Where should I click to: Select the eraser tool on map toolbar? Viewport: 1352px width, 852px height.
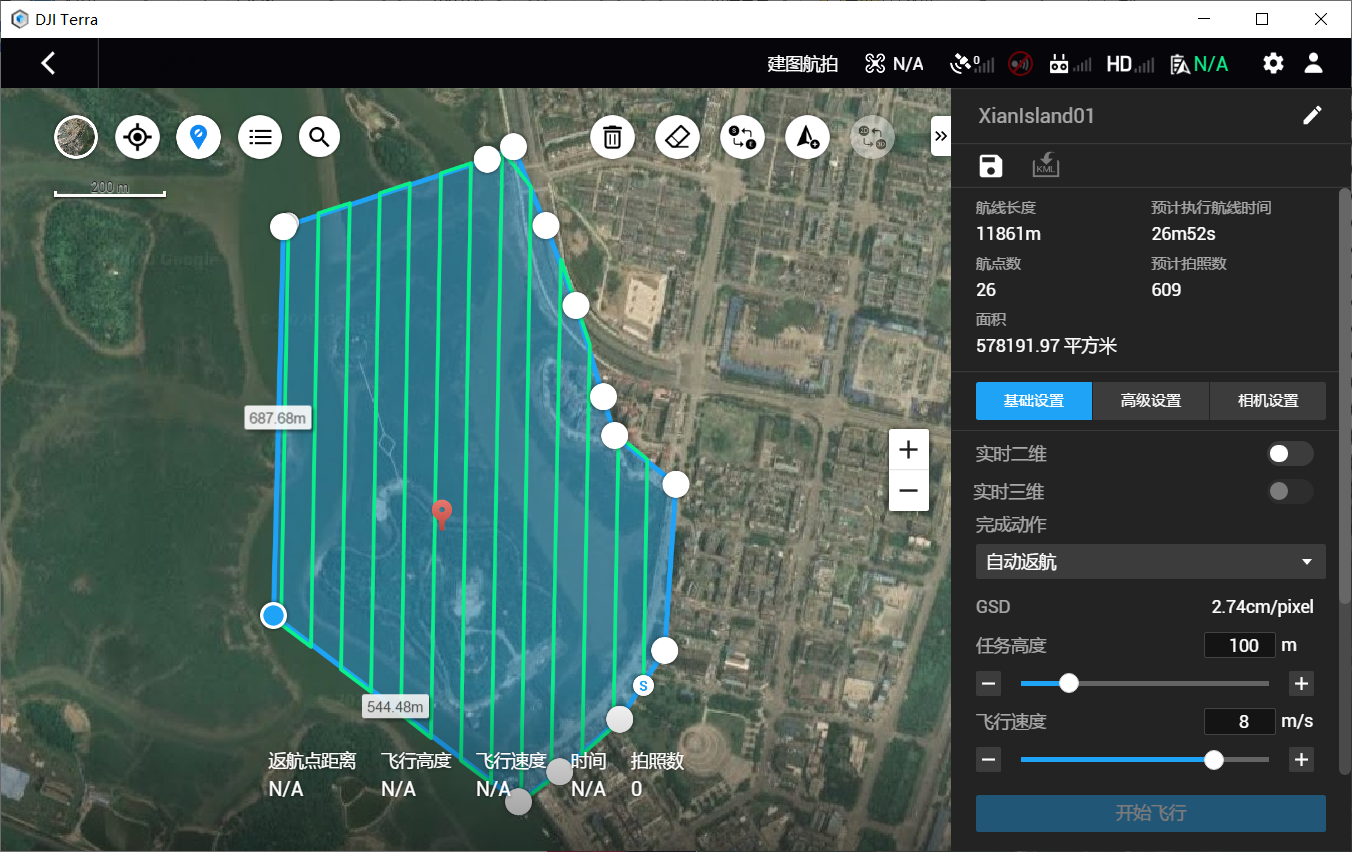(678, 137)
